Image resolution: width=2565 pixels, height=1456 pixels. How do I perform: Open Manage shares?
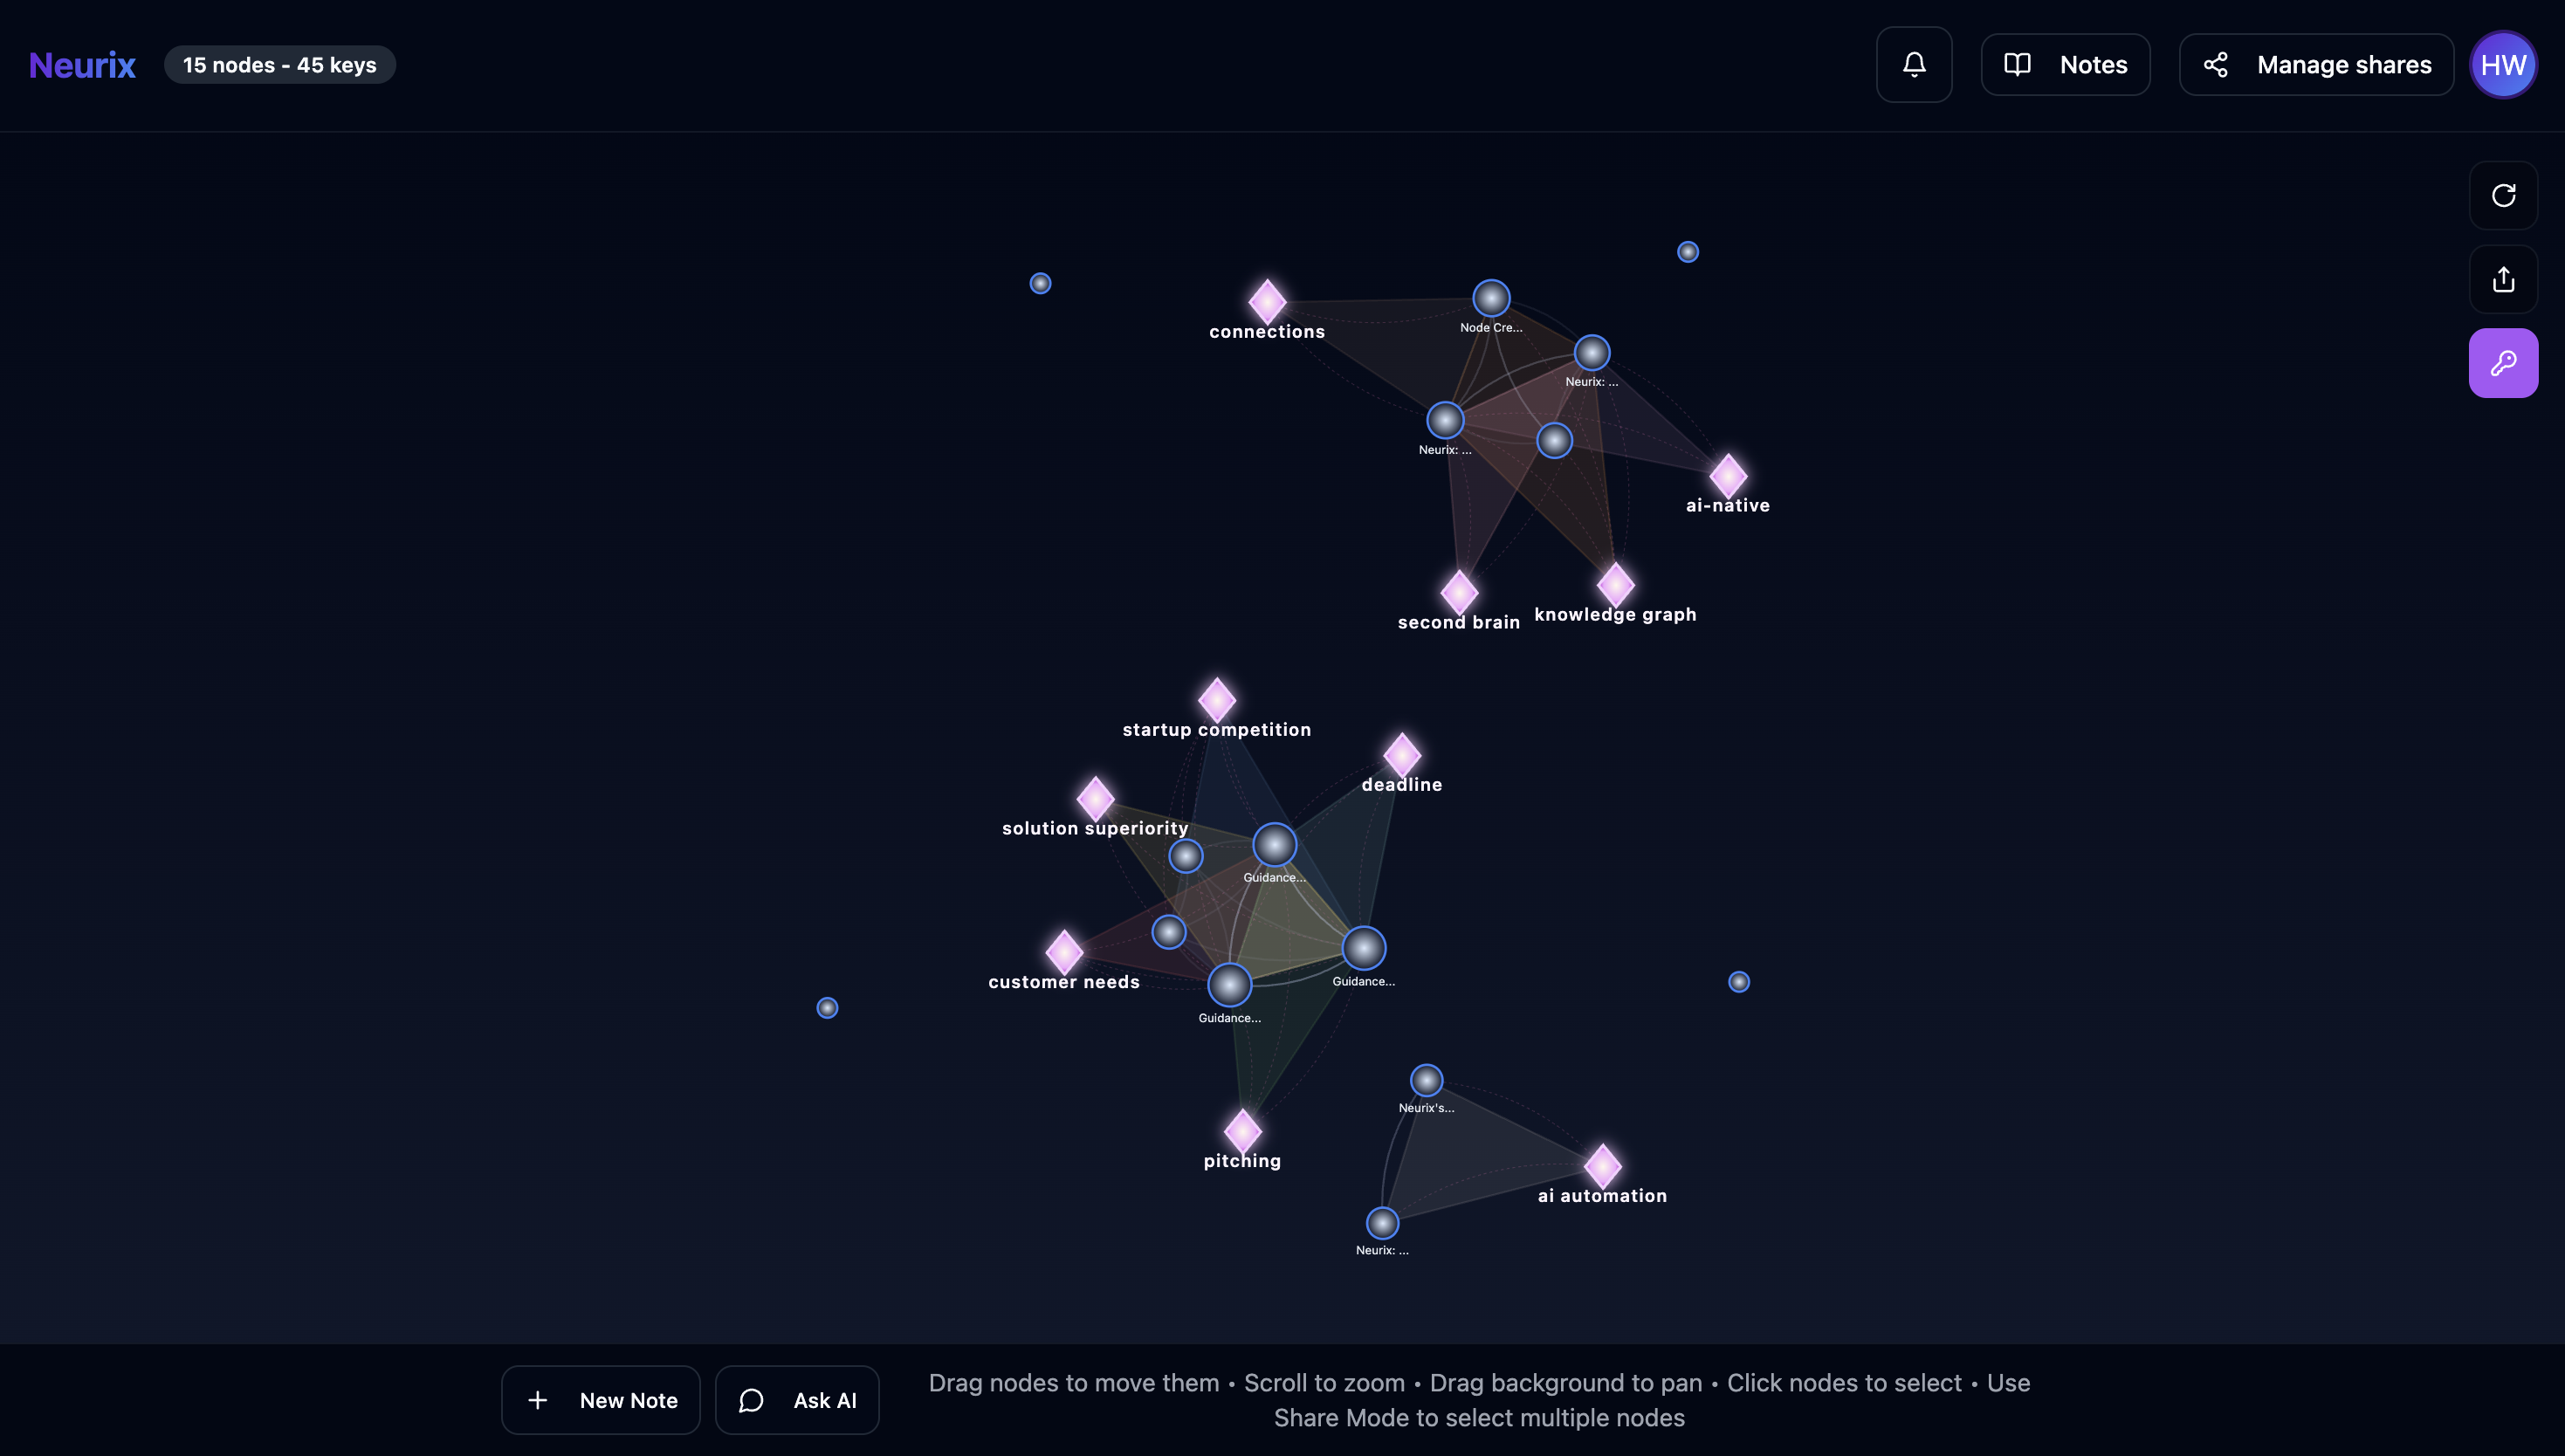[x=2316, y=64]
